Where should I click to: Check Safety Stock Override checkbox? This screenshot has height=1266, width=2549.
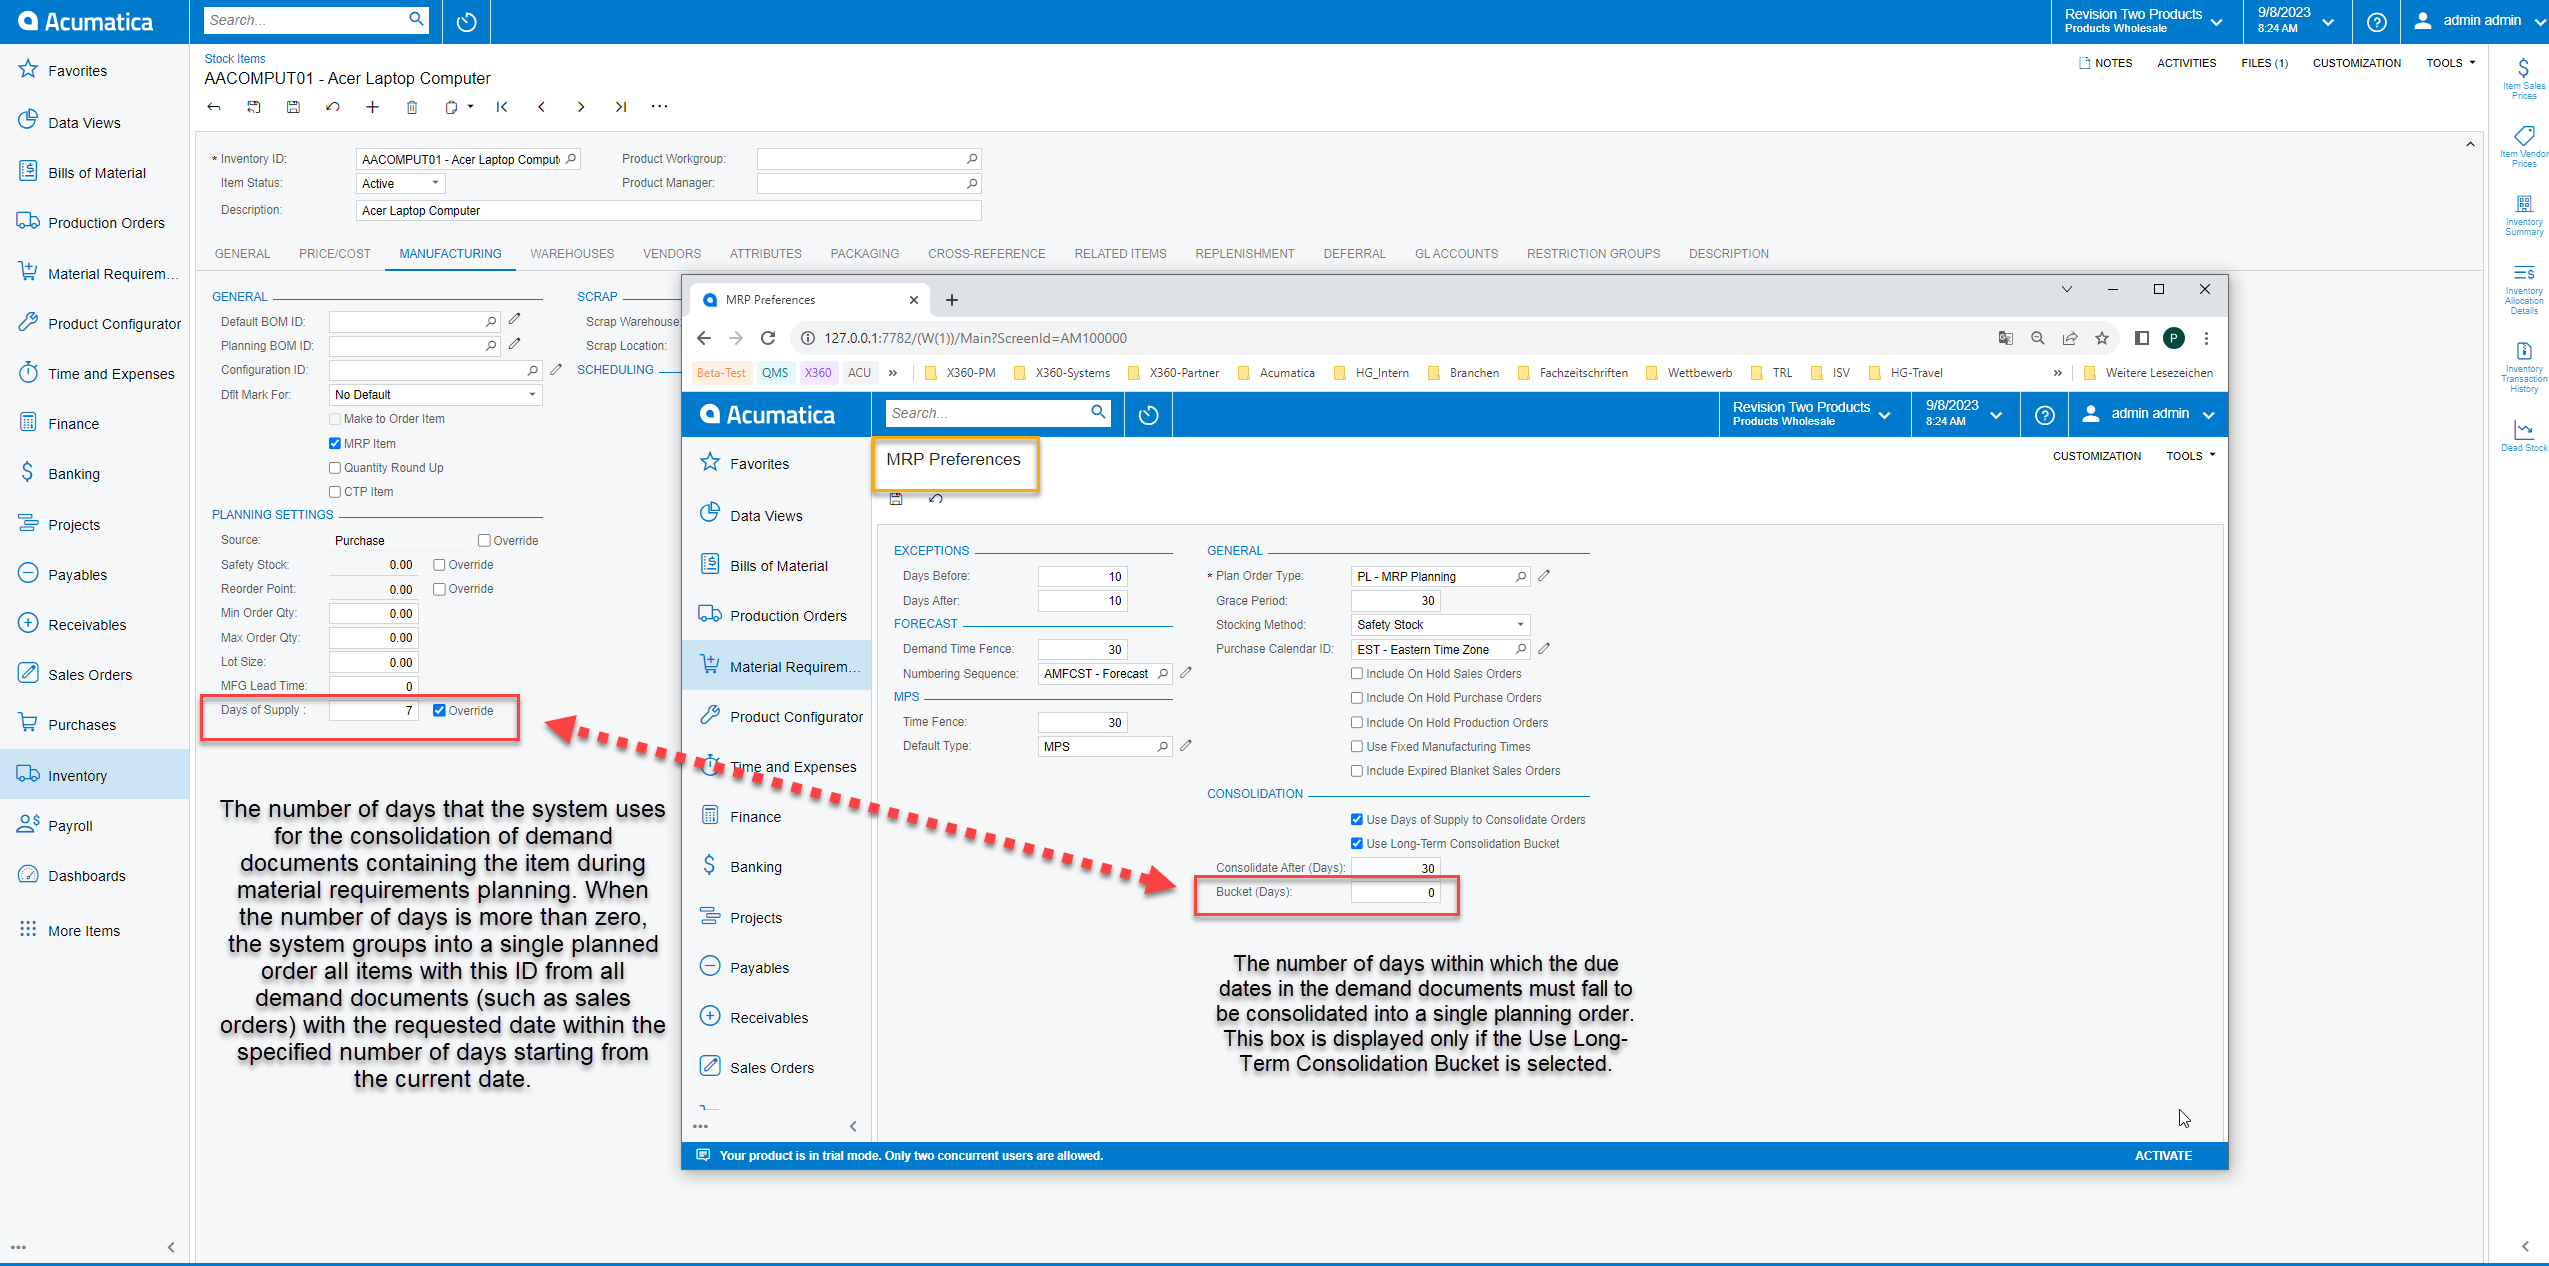[439, 564]
